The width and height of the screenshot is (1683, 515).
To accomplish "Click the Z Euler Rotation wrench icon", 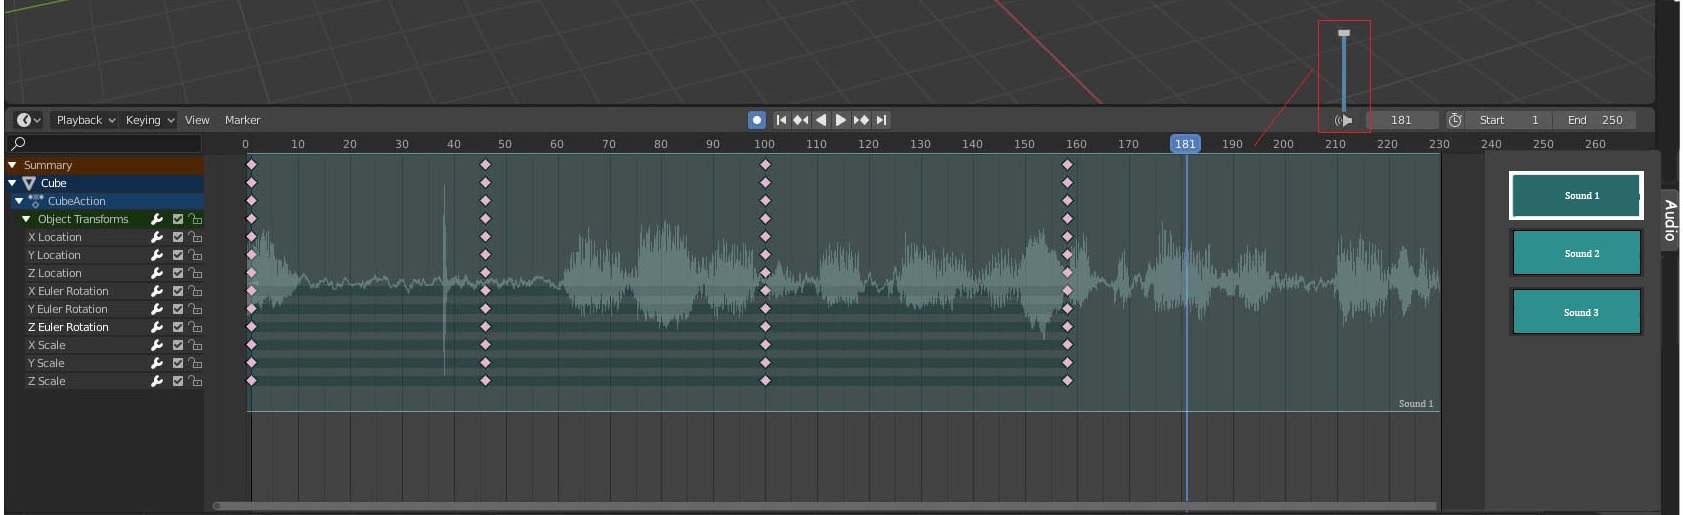I will (x=157, y=327).
